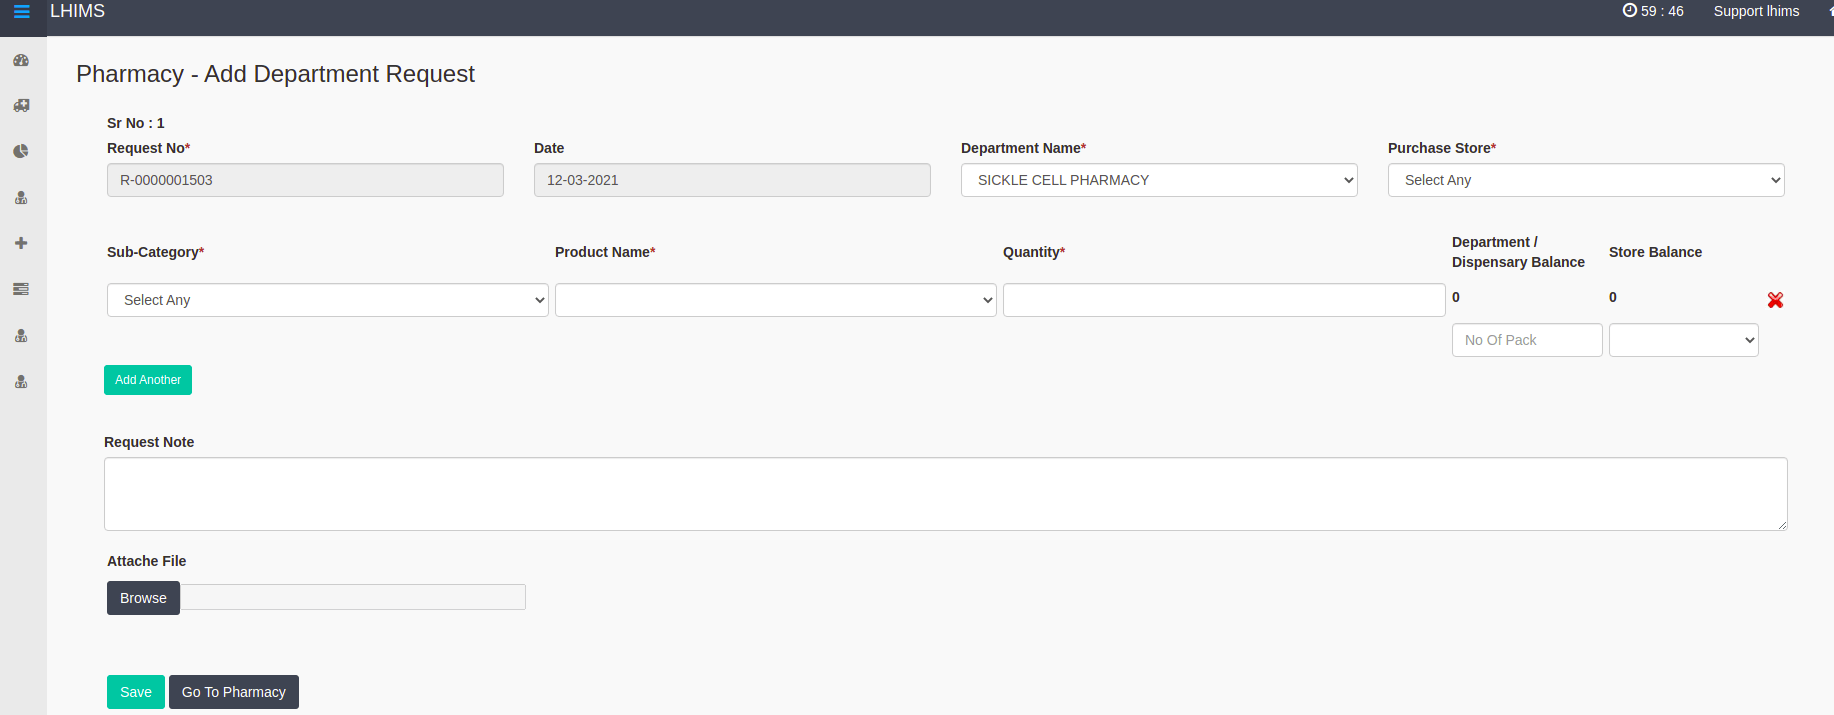Expand the Product Name dropdown
The width and height of the screenshot is (1834, 715).
tap(775, 300)
